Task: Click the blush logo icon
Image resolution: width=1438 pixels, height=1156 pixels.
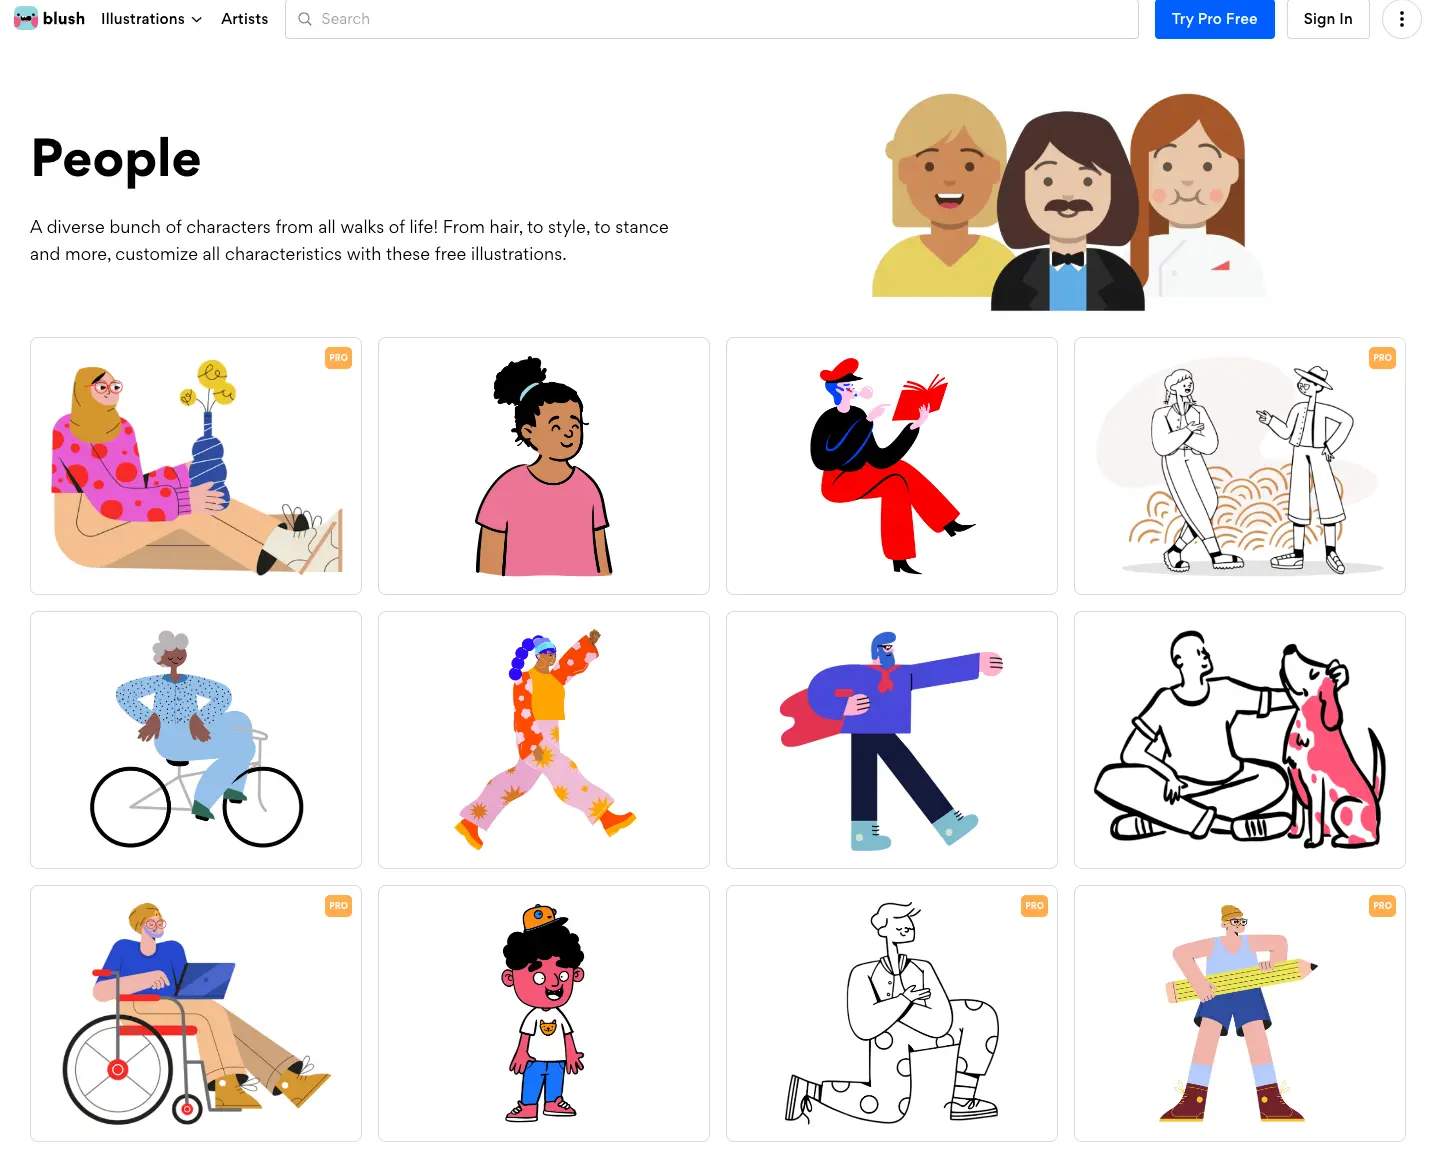Action: click(x=26, y=19)
